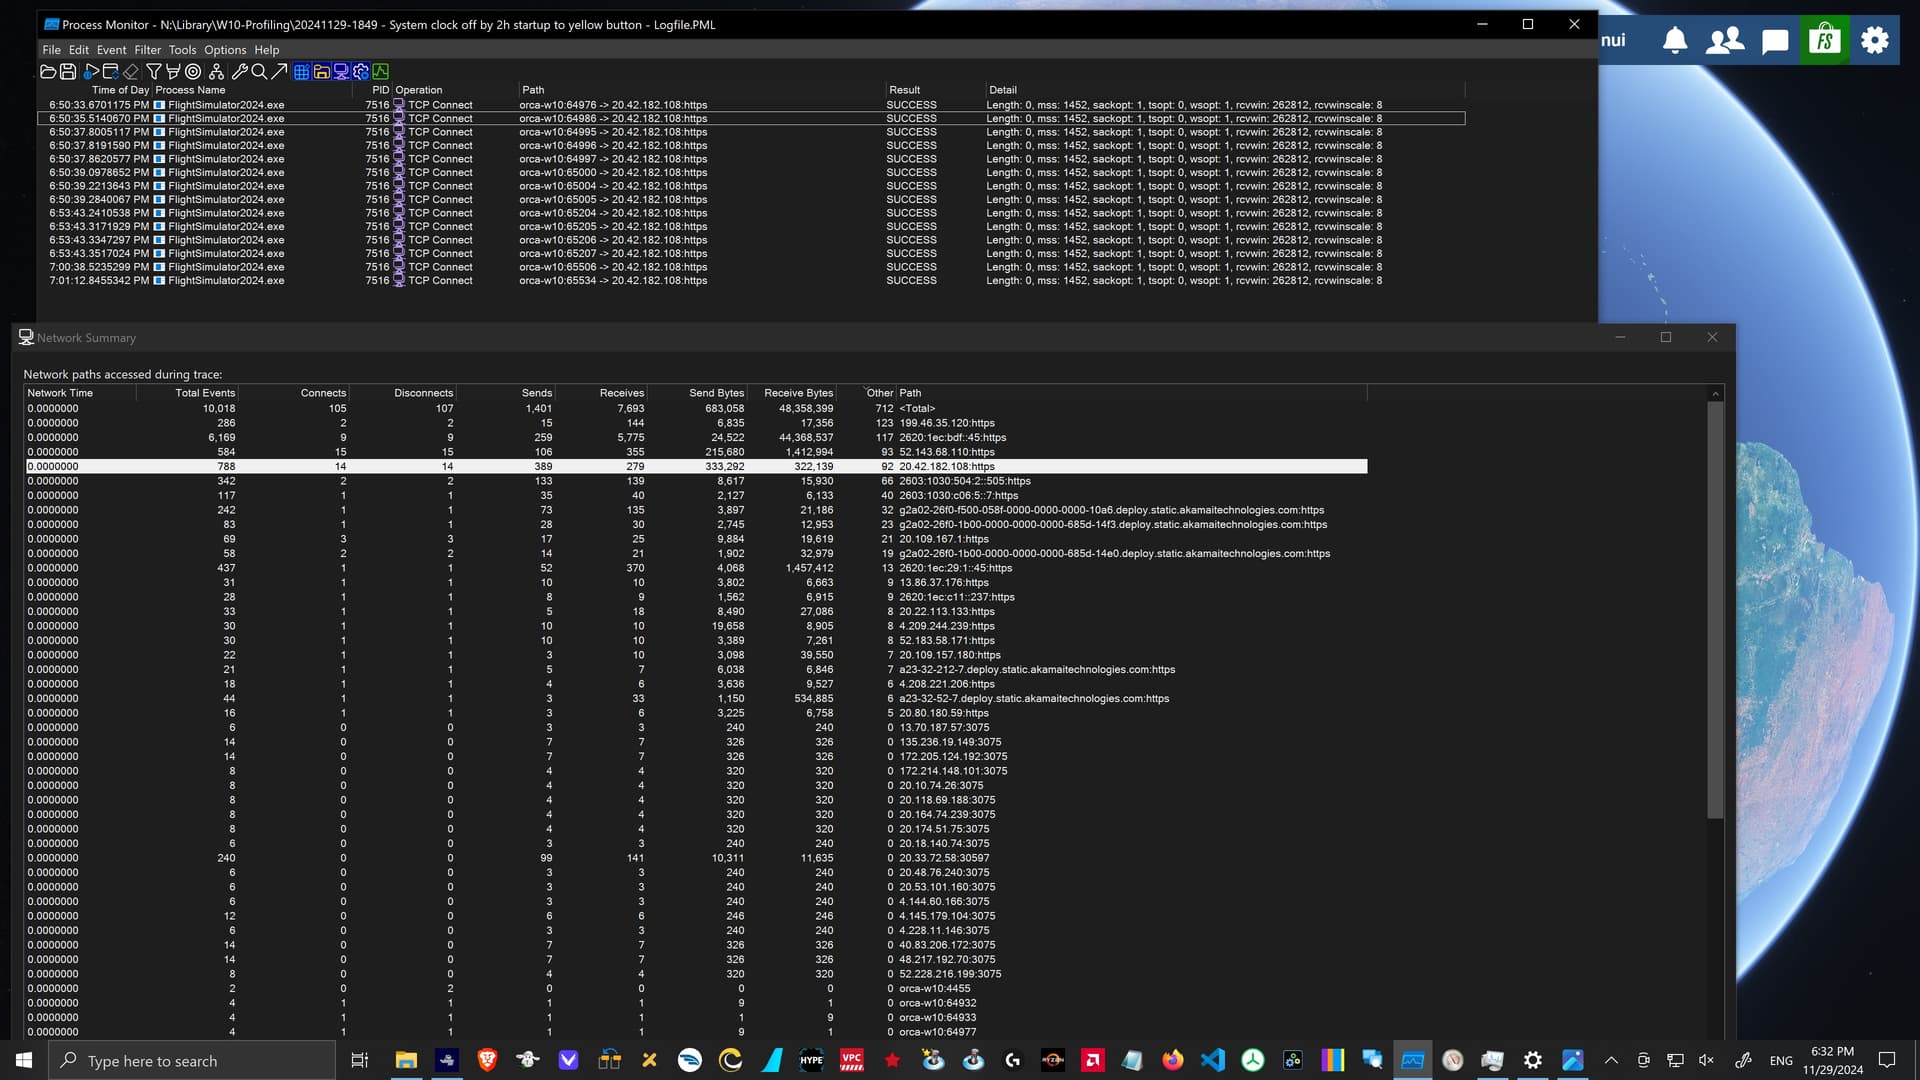Open the Highlight dialog via highlighter icon

[x=173, y=71]
